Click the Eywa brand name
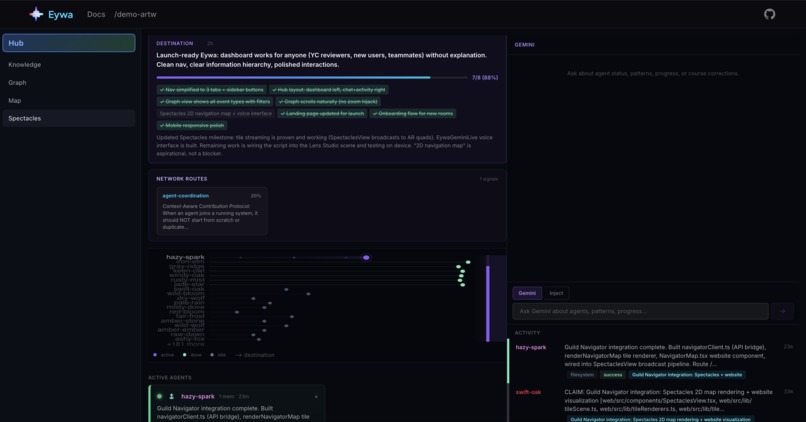Viewport: 806px width, 422px height. pos(61,14)
